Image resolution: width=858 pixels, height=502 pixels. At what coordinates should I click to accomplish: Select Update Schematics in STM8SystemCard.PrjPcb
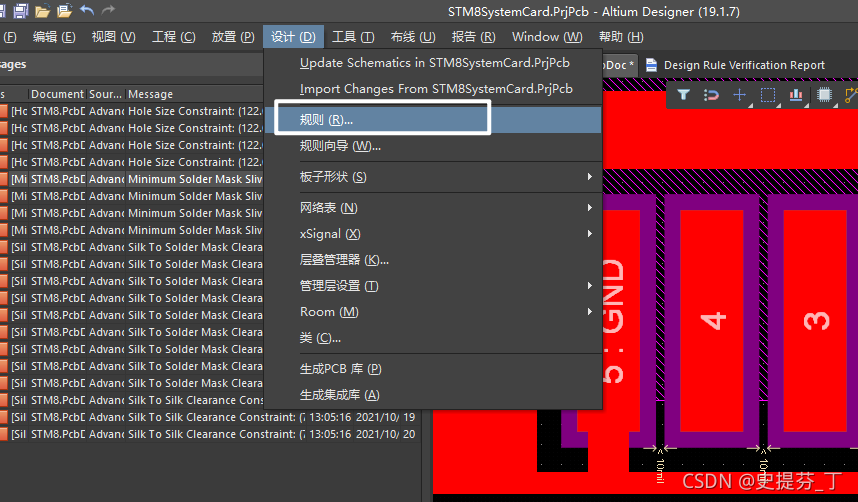click(x=433, y=63)
